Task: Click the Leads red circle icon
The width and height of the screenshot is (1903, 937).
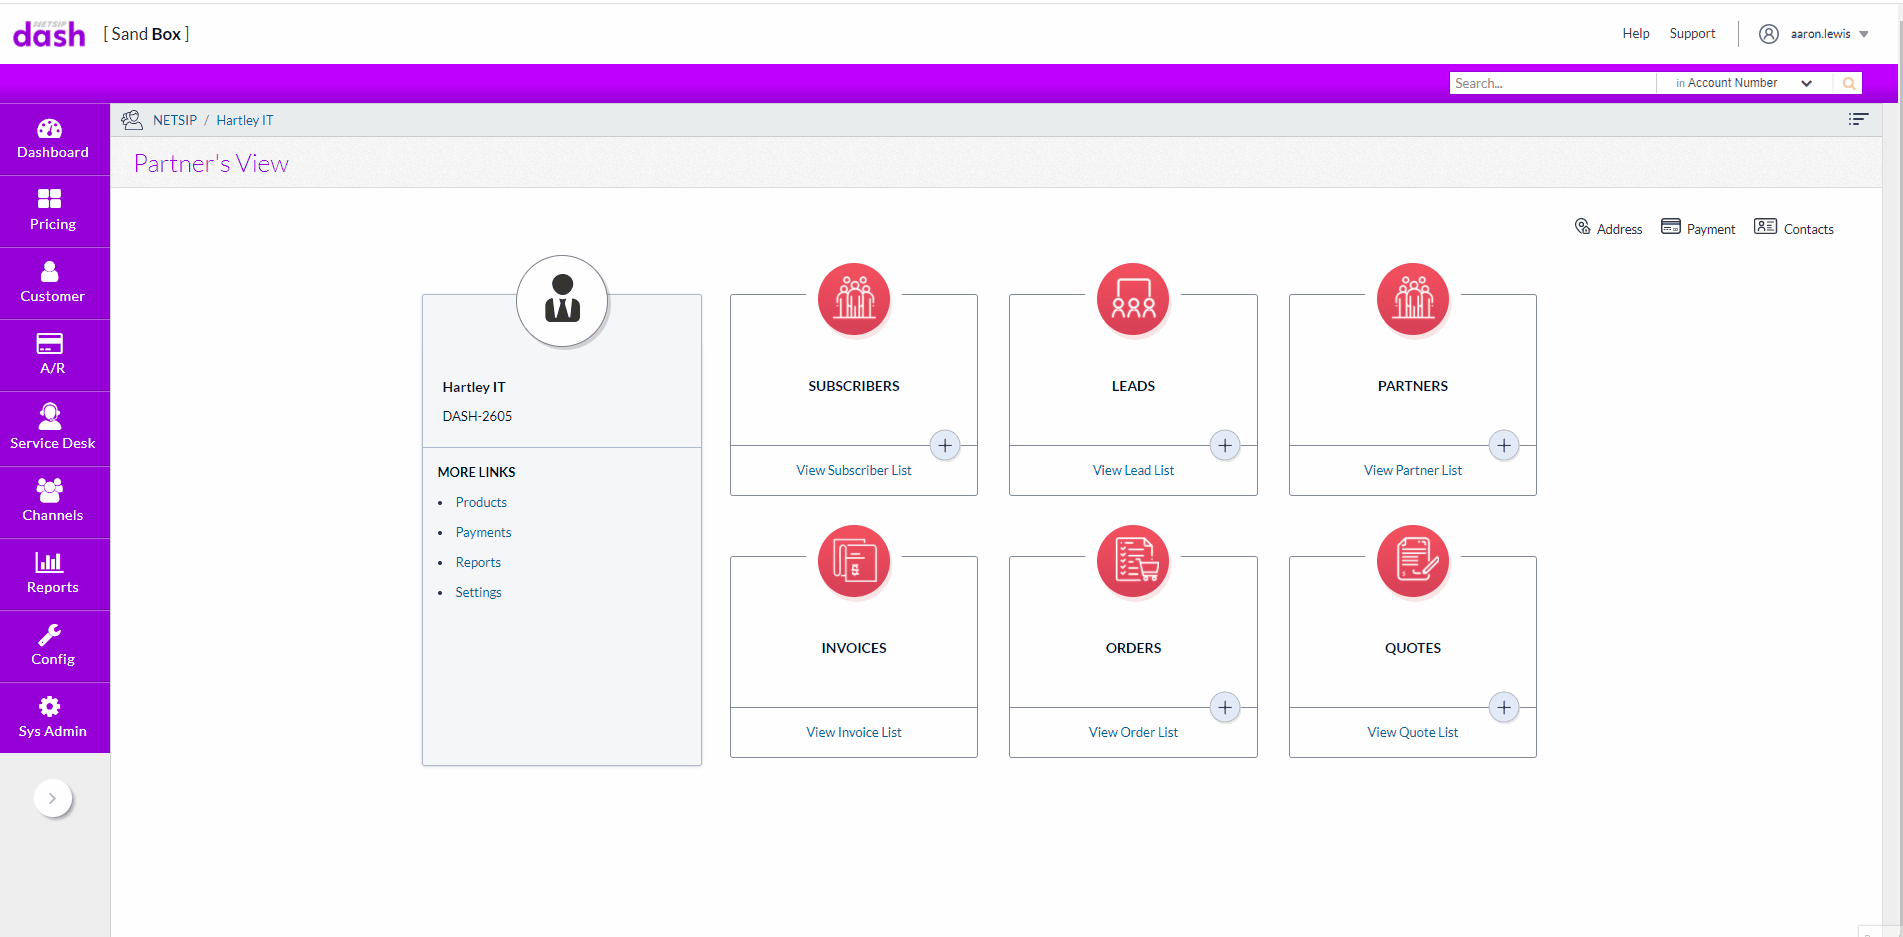Action: point(1133,299)
